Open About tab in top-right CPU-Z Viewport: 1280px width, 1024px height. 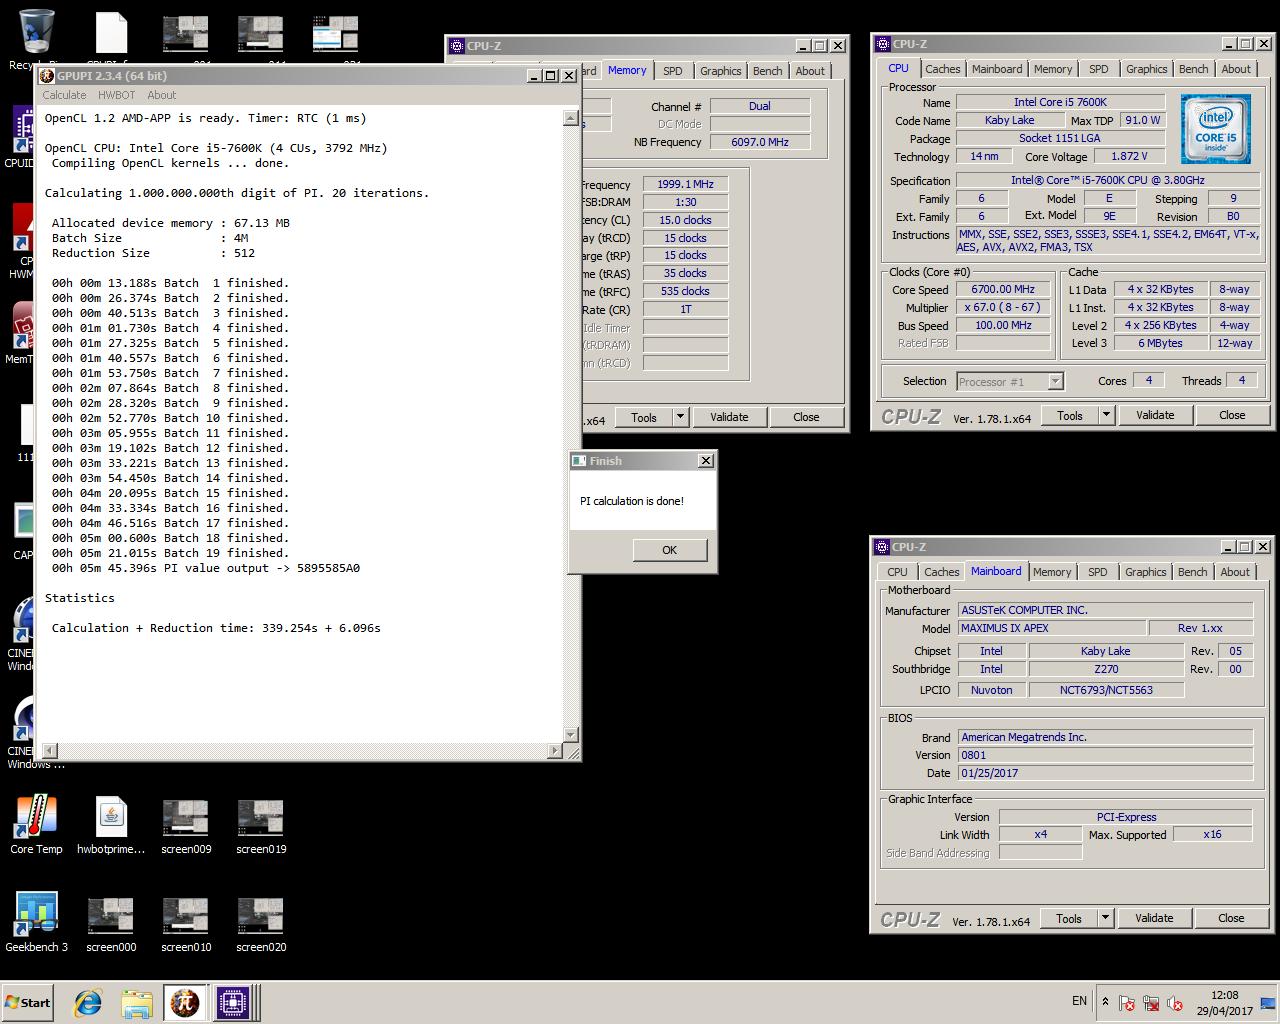[1236, 69]
